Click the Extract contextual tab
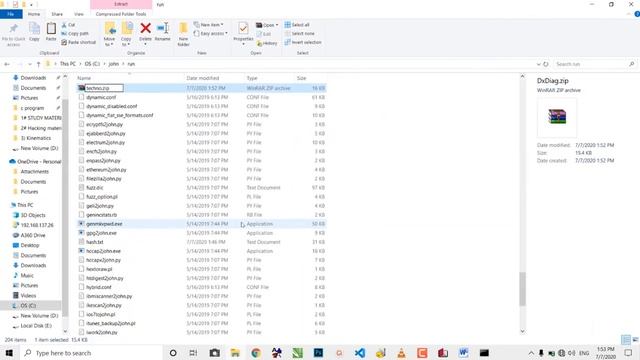 (x=121, y=4)
